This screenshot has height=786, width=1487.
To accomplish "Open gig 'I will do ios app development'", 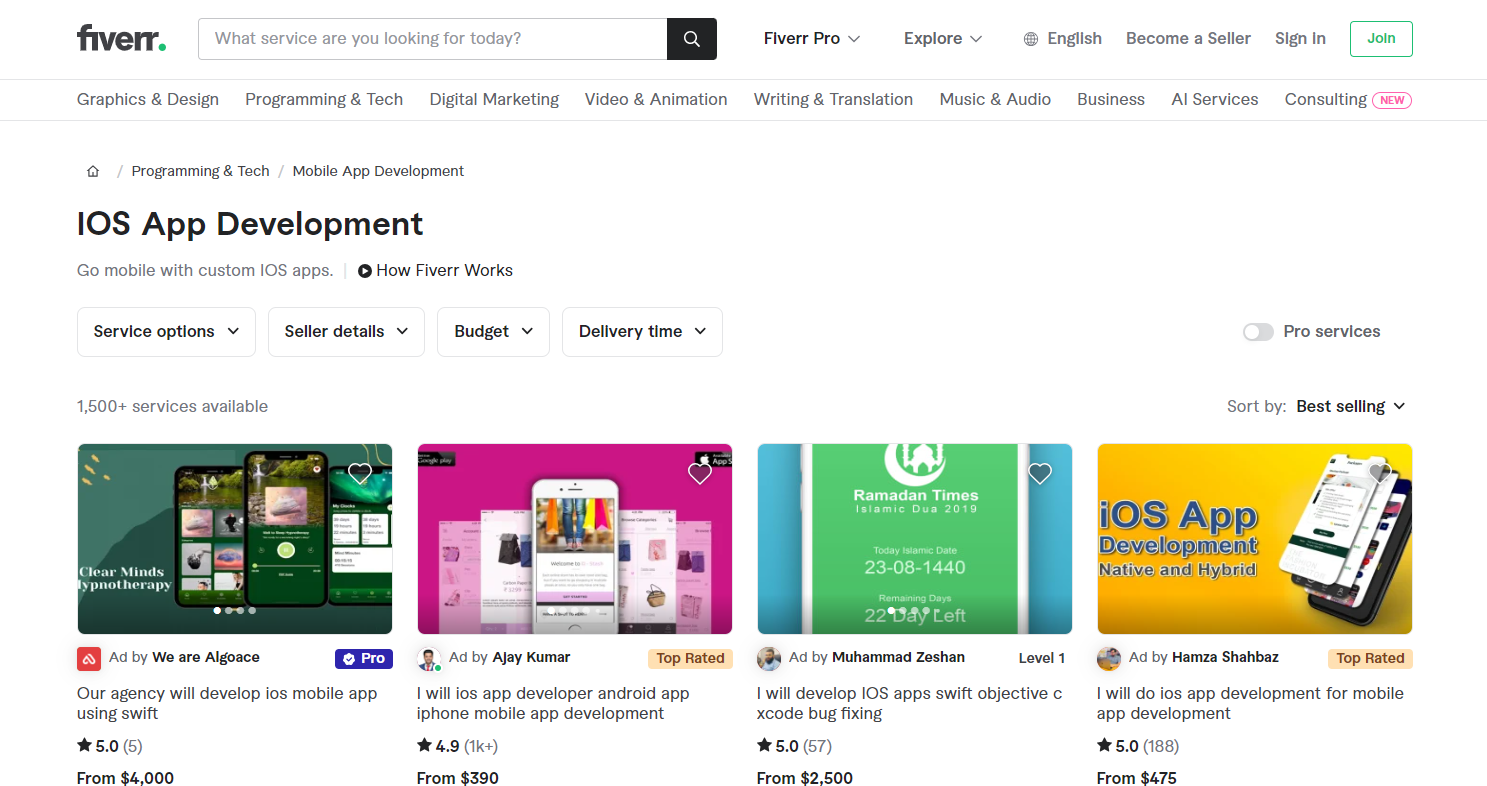I will [1250, 704].
